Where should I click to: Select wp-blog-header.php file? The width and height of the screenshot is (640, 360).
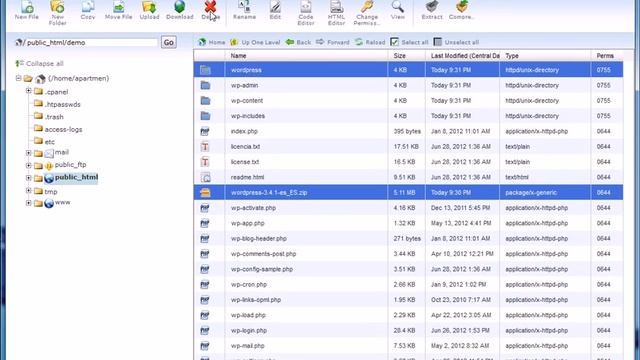pos(408,238)
